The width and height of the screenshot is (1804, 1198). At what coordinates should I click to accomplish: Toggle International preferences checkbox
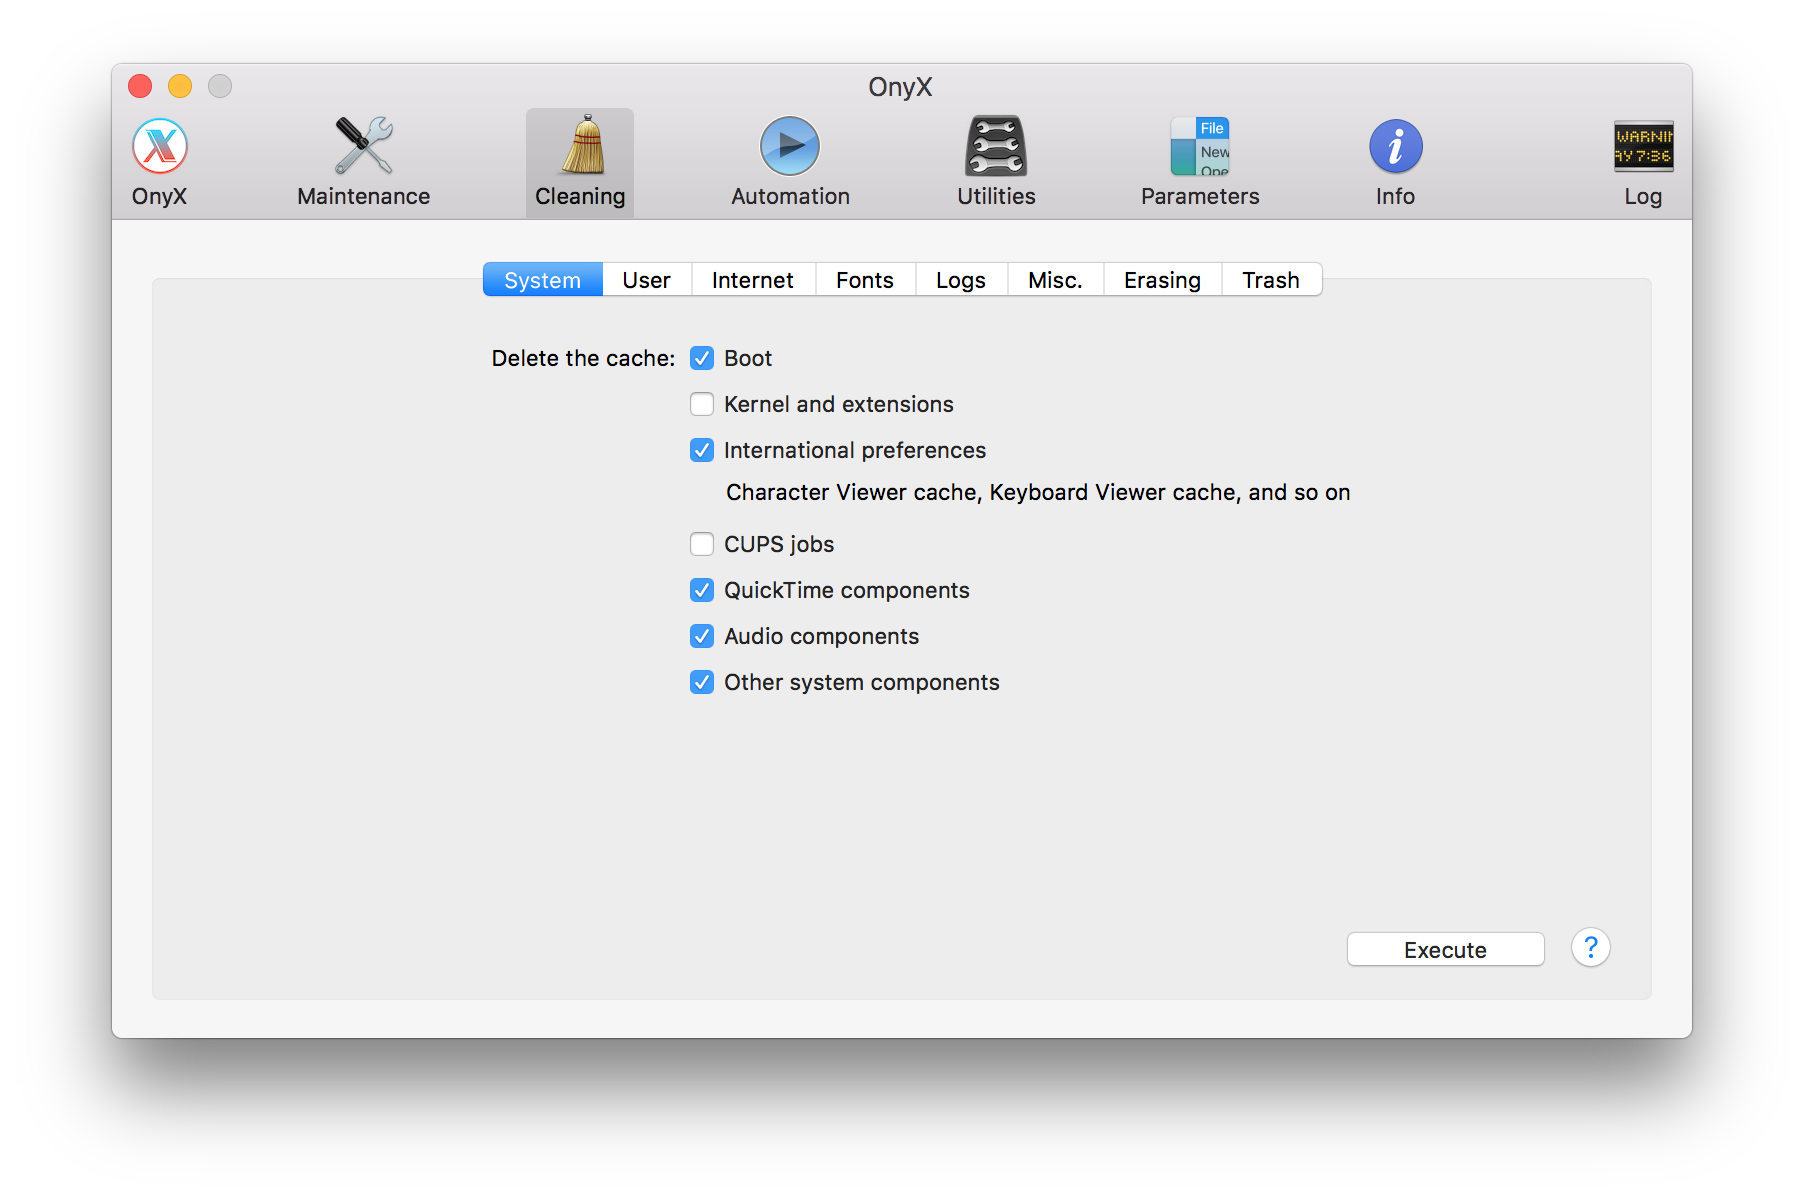[x=702, y=450]
